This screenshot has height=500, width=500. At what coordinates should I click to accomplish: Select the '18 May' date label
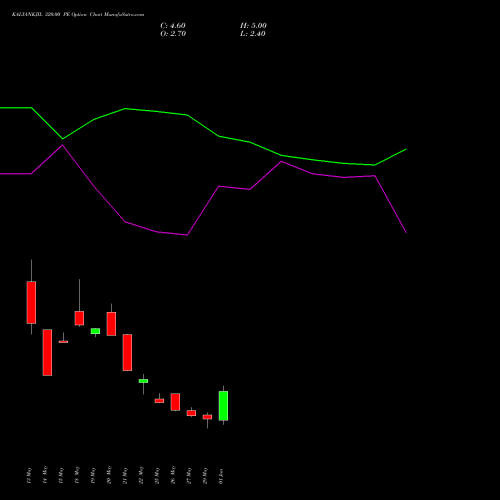77,475
